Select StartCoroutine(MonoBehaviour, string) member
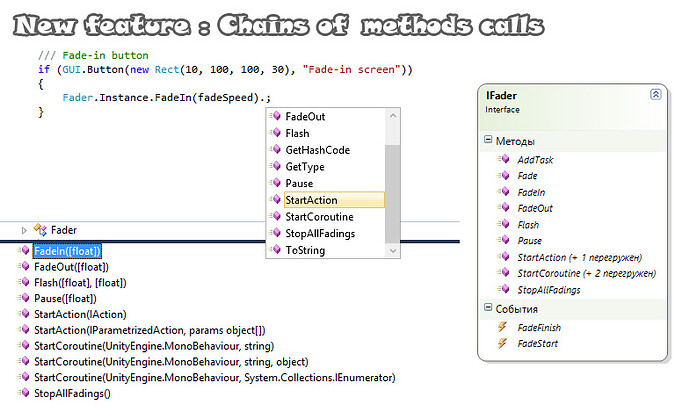 point(154,346)
